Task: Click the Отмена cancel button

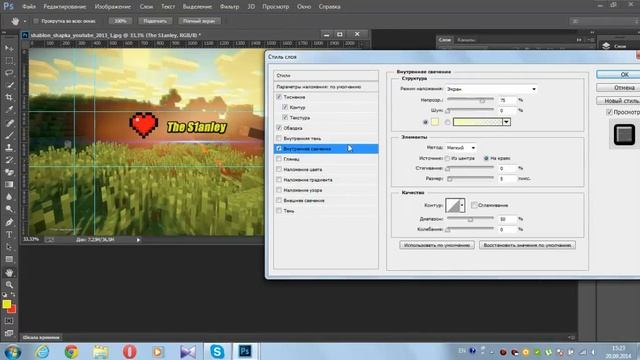Action: (x=618, y=87)
